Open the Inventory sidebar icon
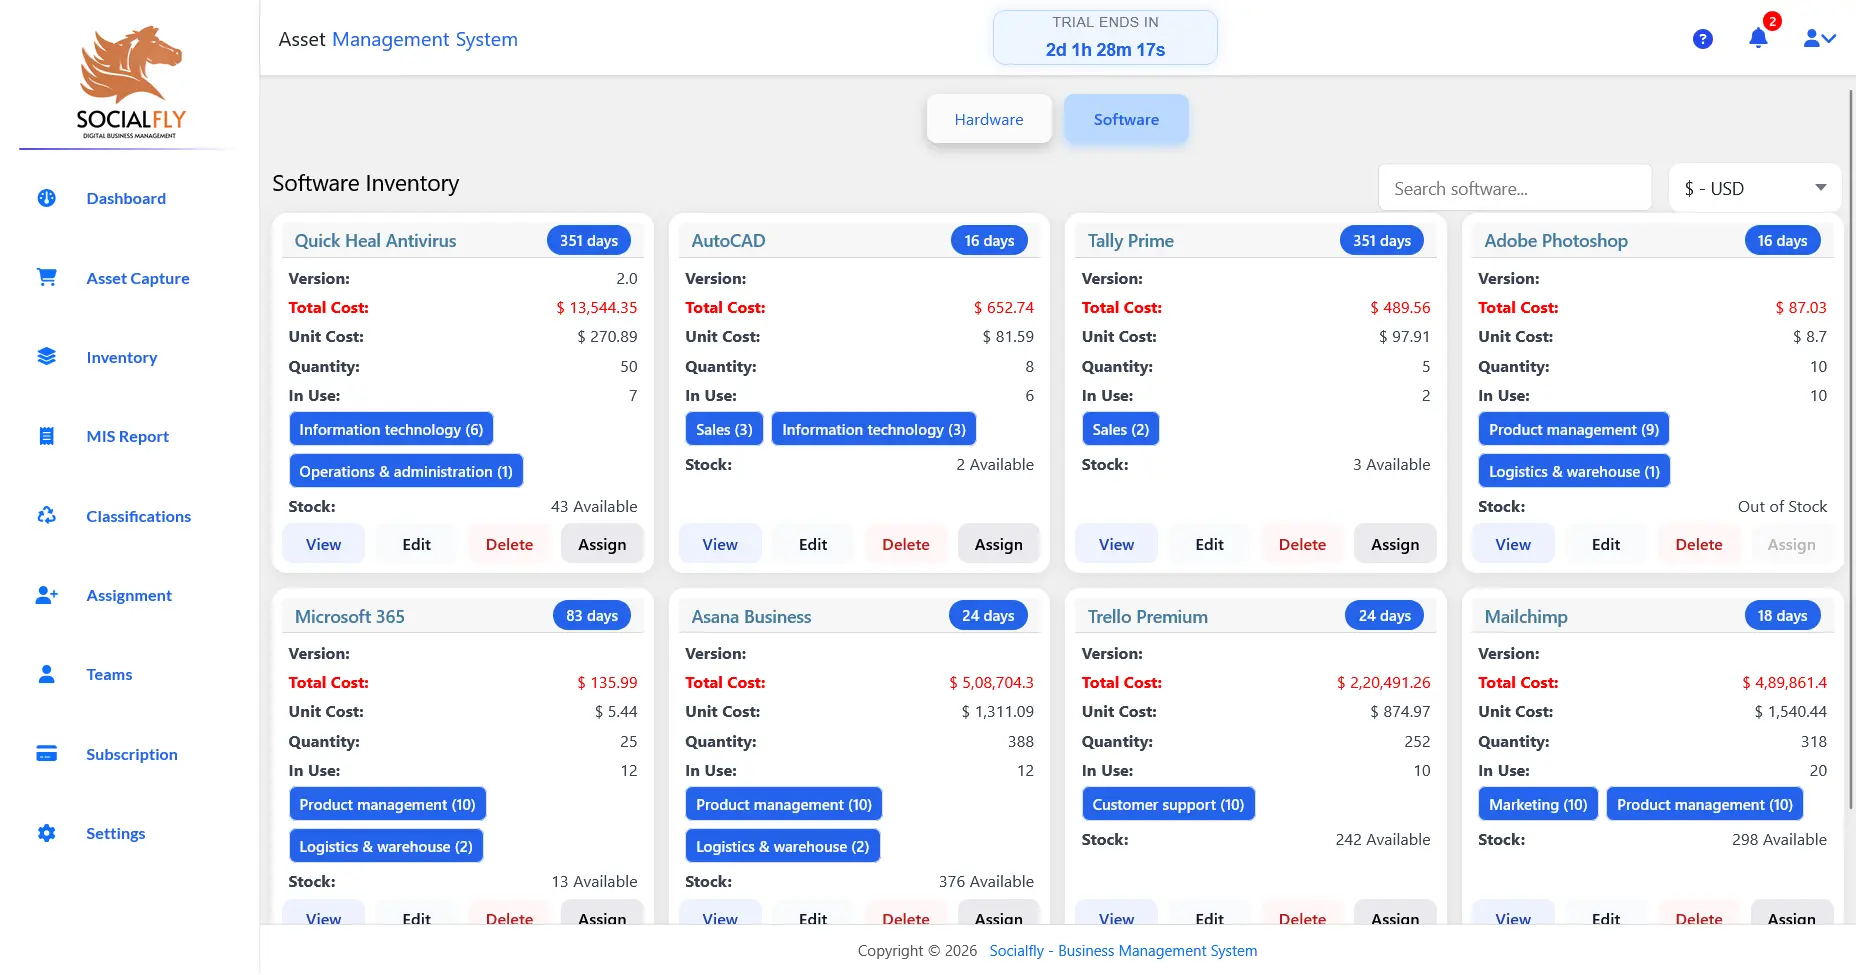This screenshot has height=975, width=1856. [x=46, y=356]
